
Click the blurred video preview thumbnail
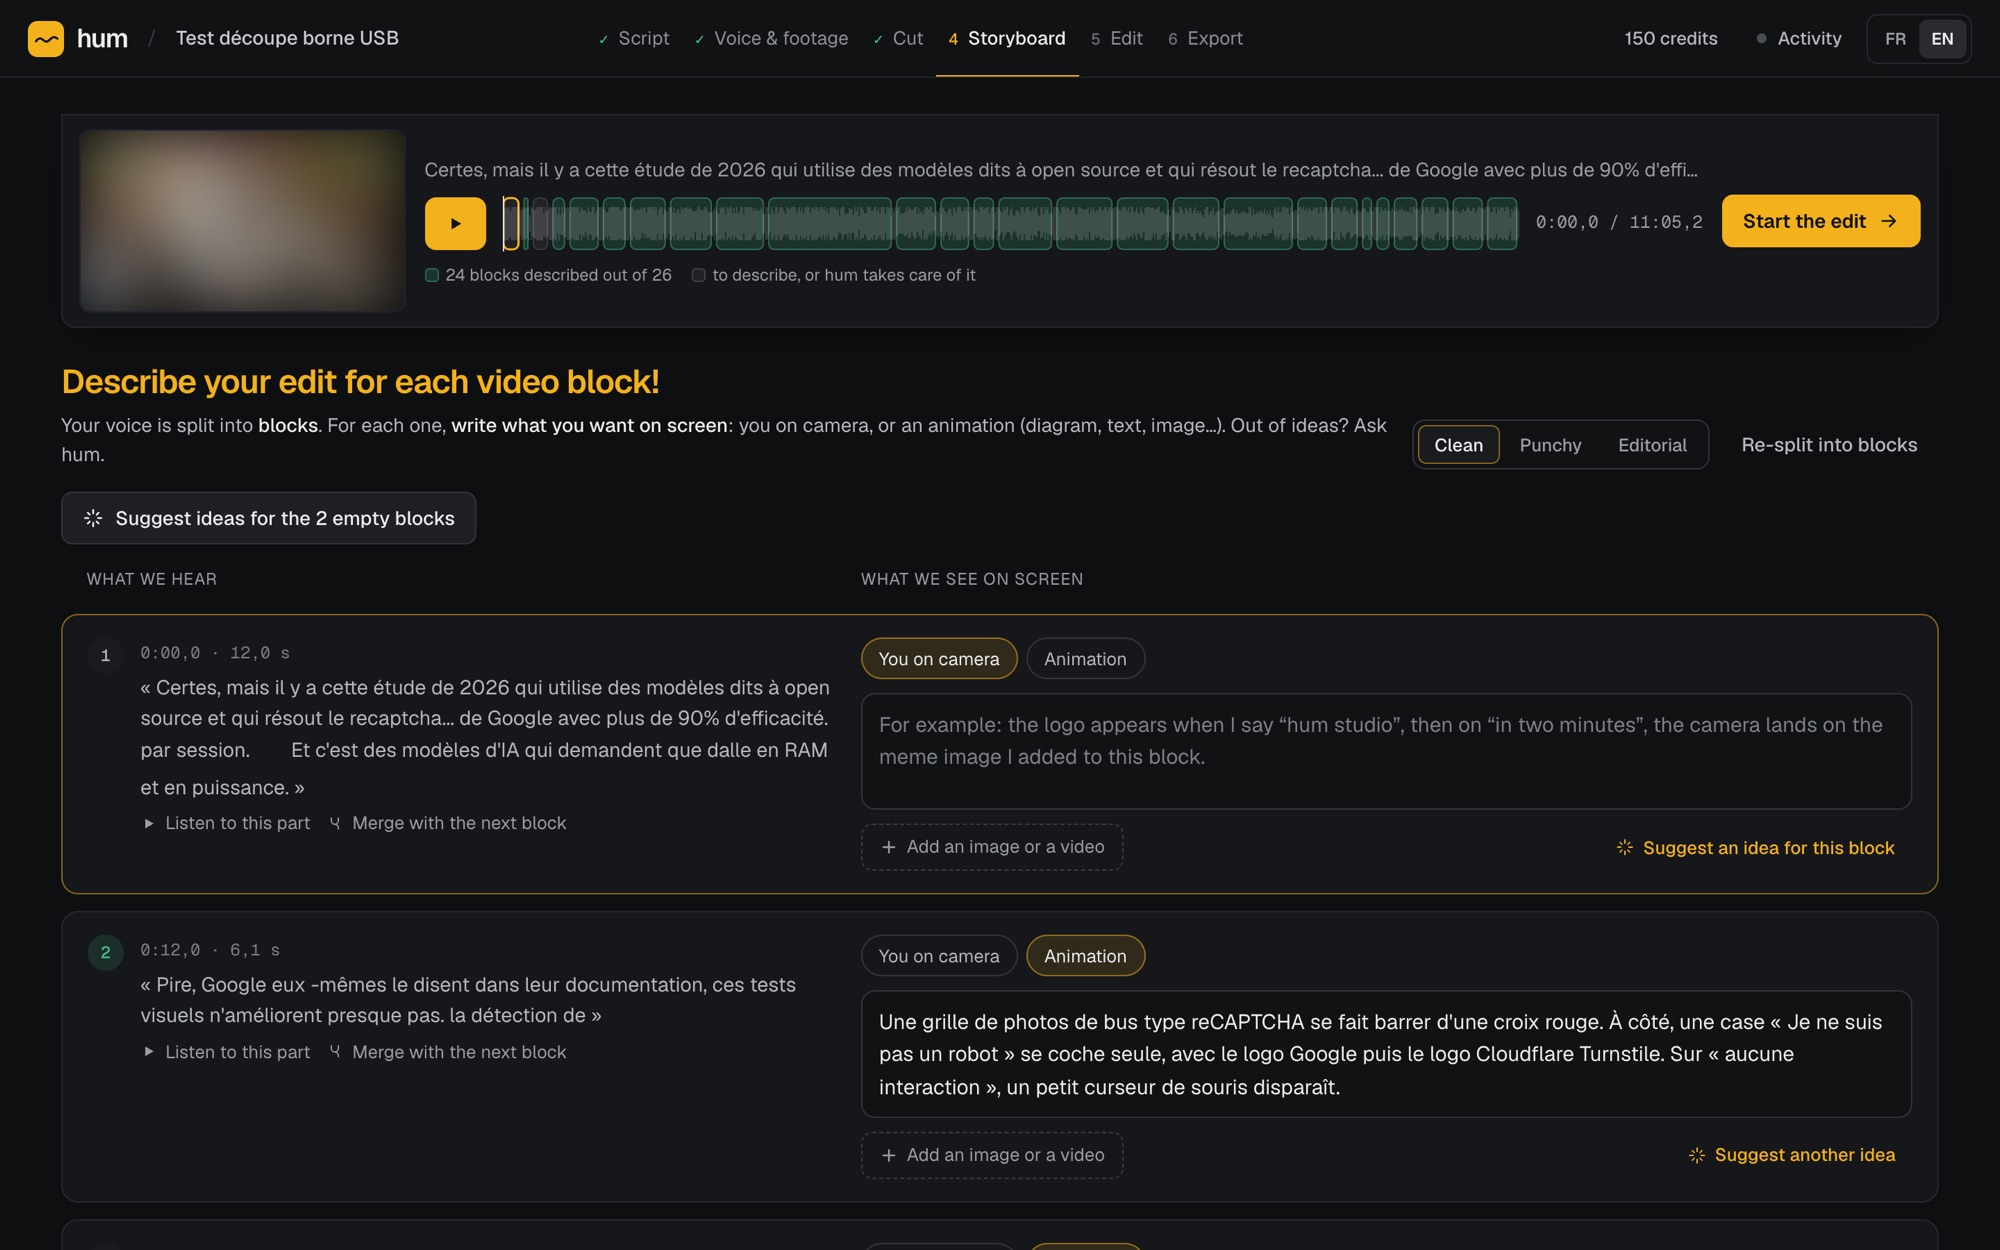point(242,221)
